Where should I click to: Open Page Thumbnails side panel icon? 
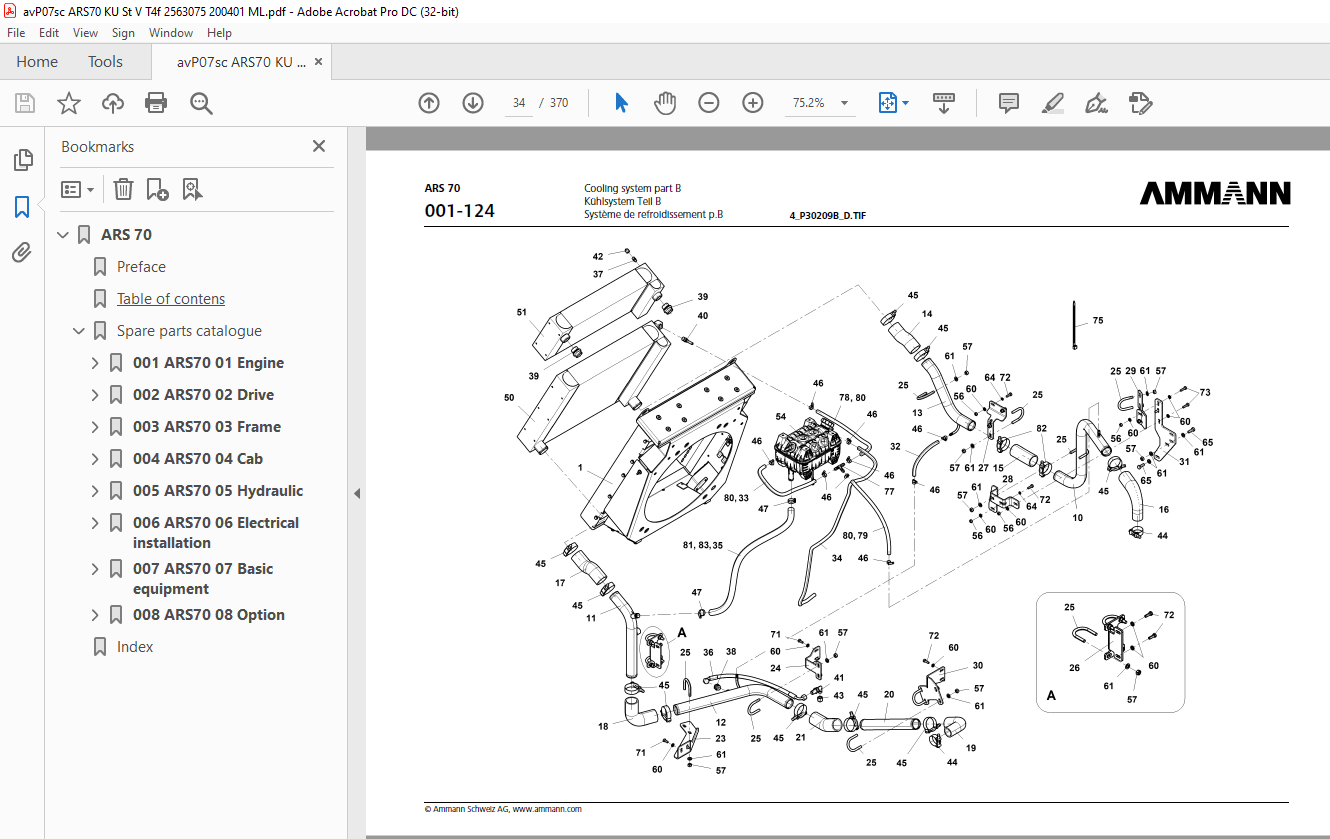[x=22, y=160]
